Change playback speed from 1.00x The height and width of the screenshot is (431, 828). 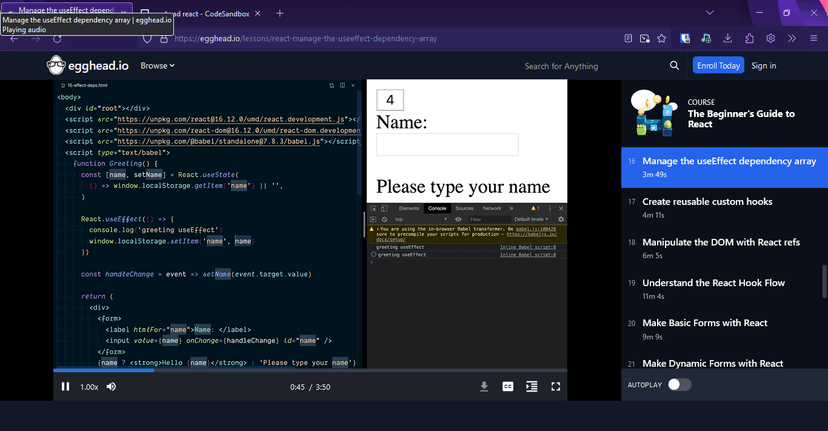point(89,387)
